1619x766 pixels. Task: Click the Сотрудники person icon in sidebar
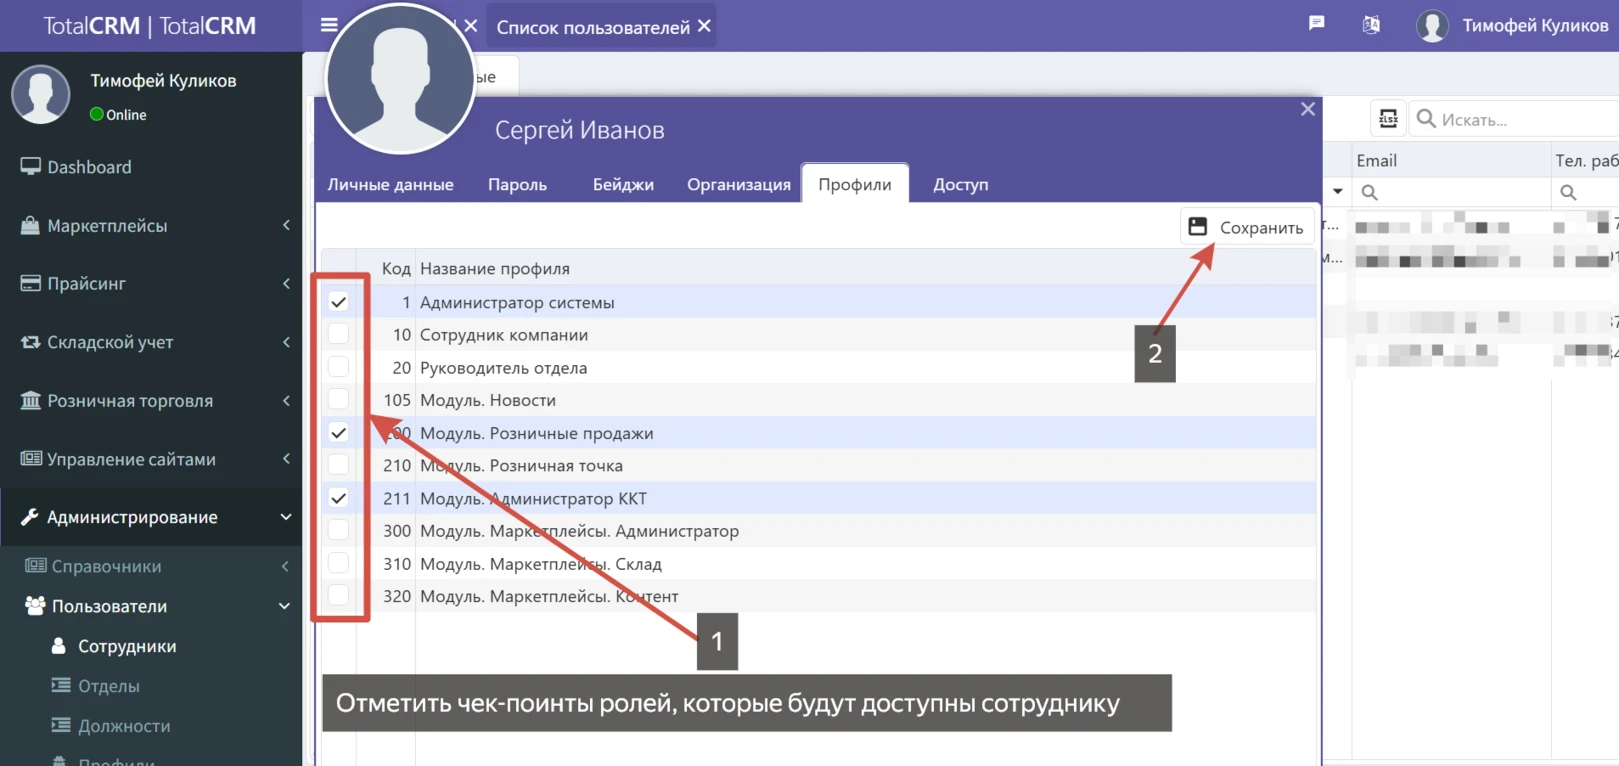click(59, 646)
